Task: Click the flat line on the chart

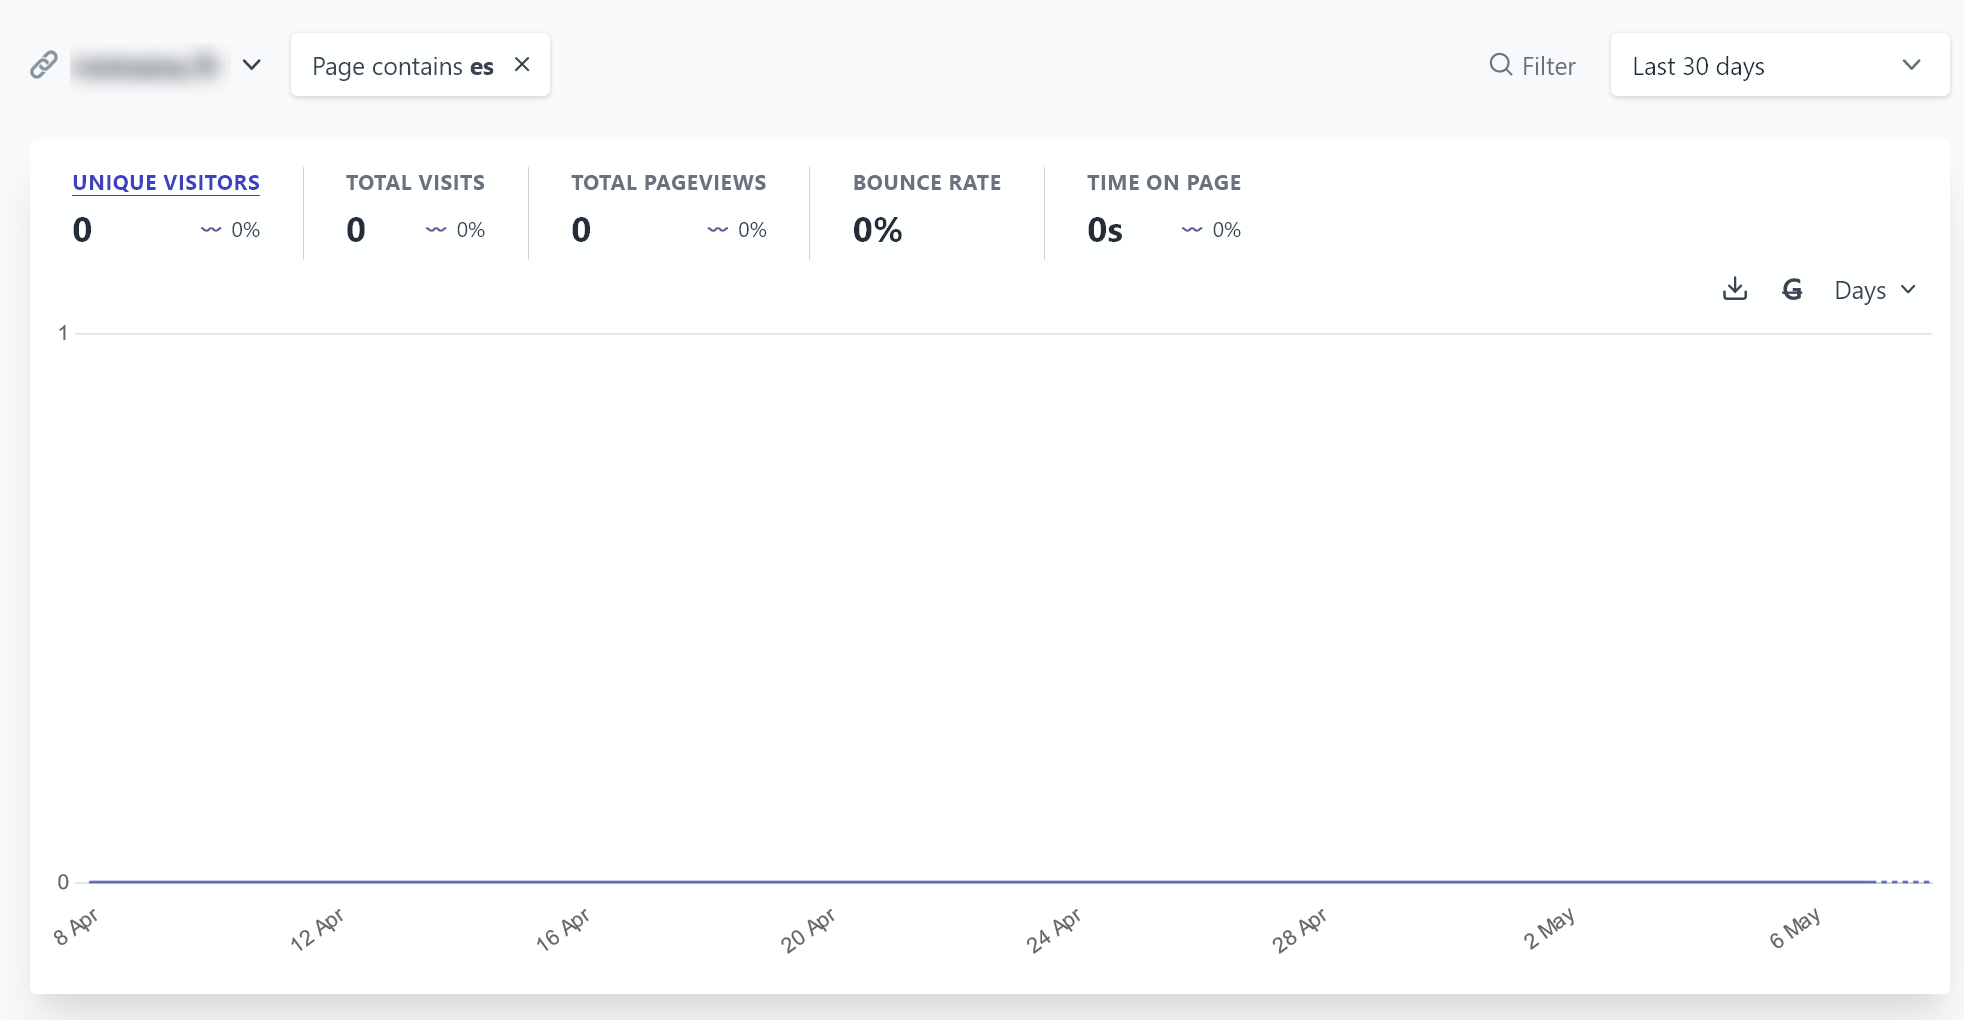Action: (x=1000, y=881)
